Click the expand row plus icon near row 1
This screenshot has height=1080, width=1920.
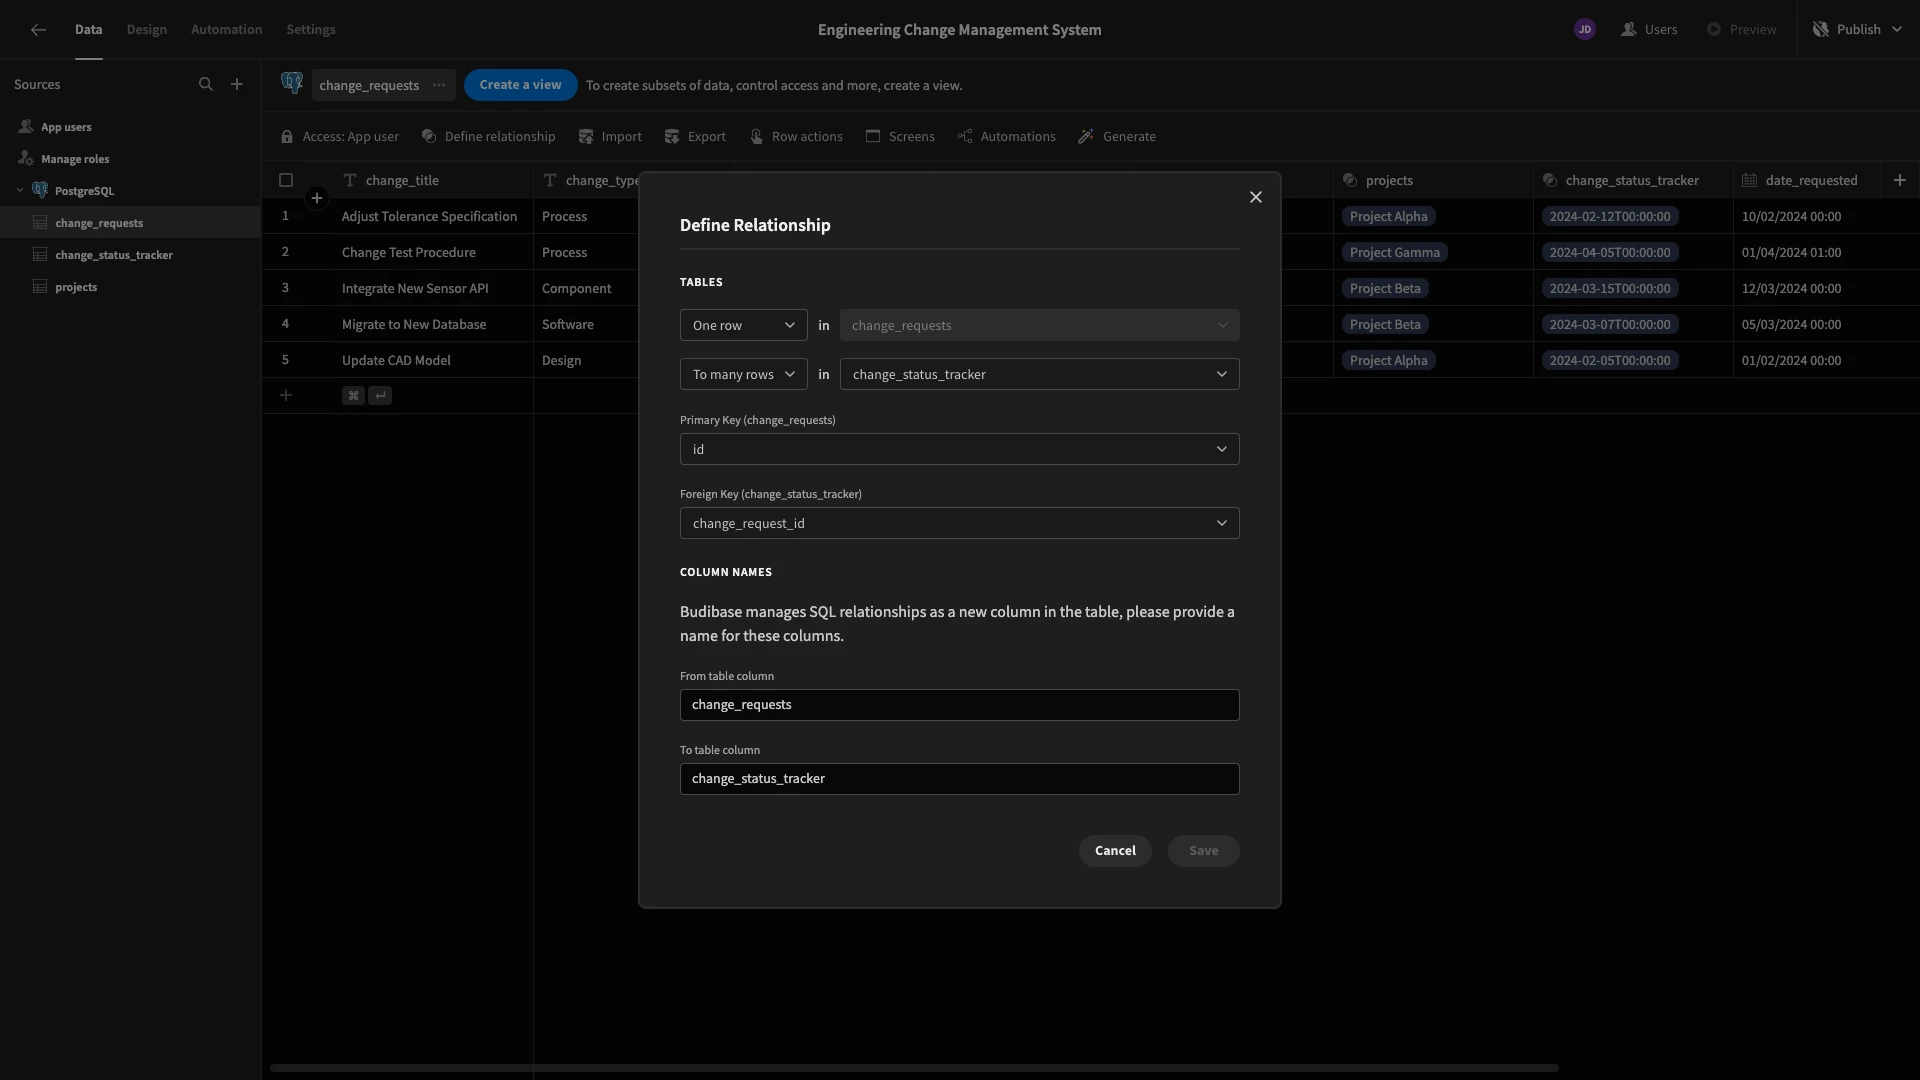tap(317, 198)
